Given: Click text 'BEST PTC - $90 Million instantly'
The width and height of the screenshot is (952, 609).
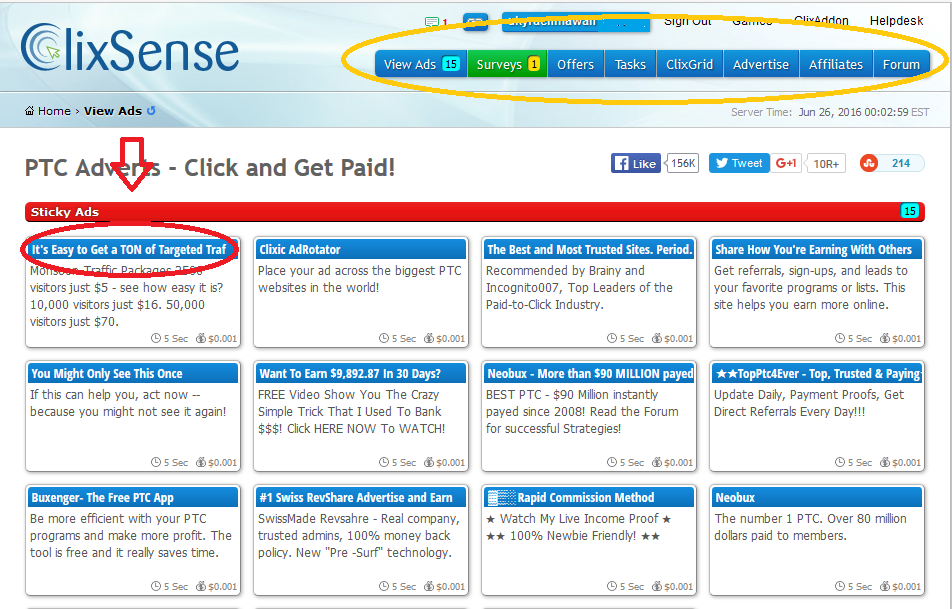Looking at the screenshot, I should pyautogui.click(x=572, y=395).
